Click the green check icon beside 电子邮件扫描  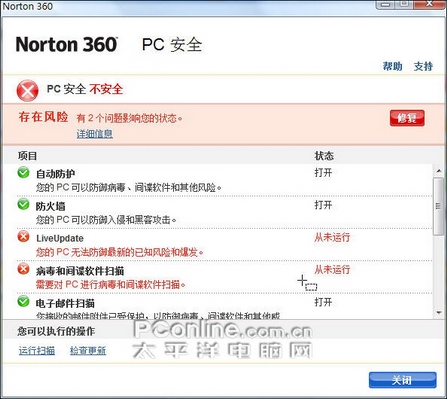point(23,301)
